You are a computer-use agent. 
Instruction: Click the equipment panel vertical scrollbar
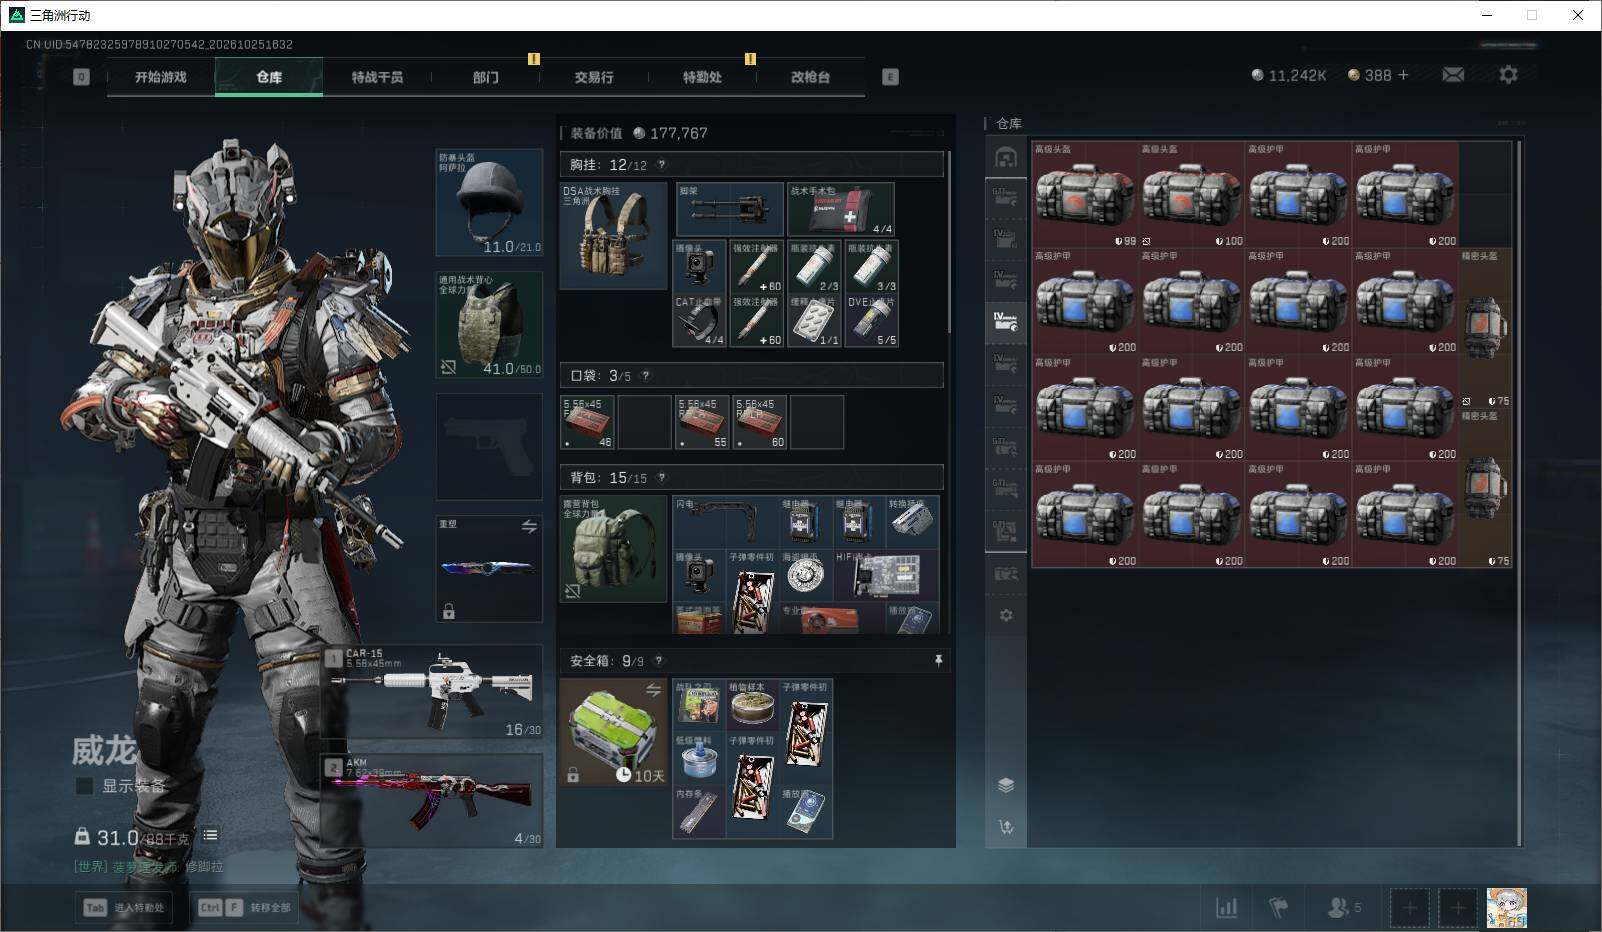click(x=949, y=242)
